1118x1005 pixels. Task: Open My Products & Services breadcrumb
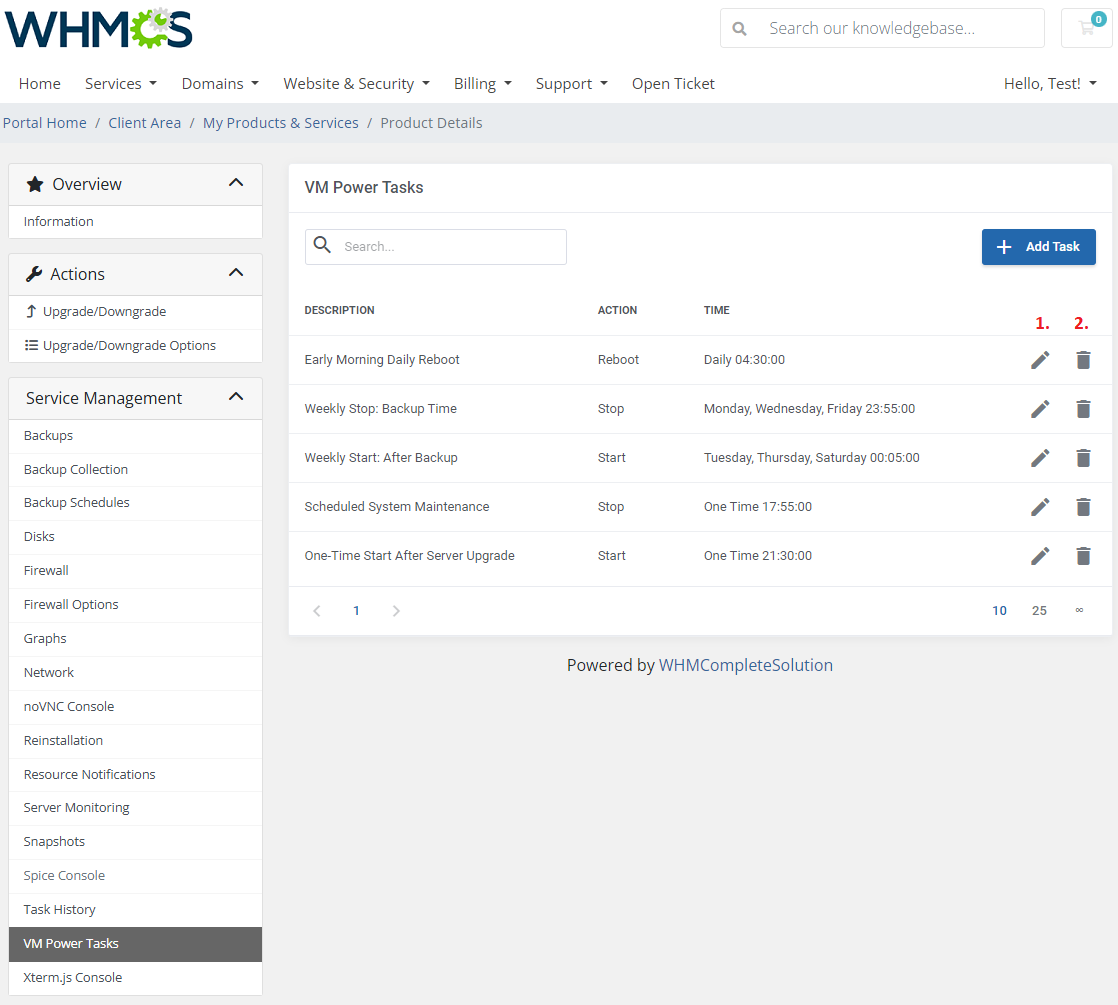pyautogui.click(x=281, y=123)
